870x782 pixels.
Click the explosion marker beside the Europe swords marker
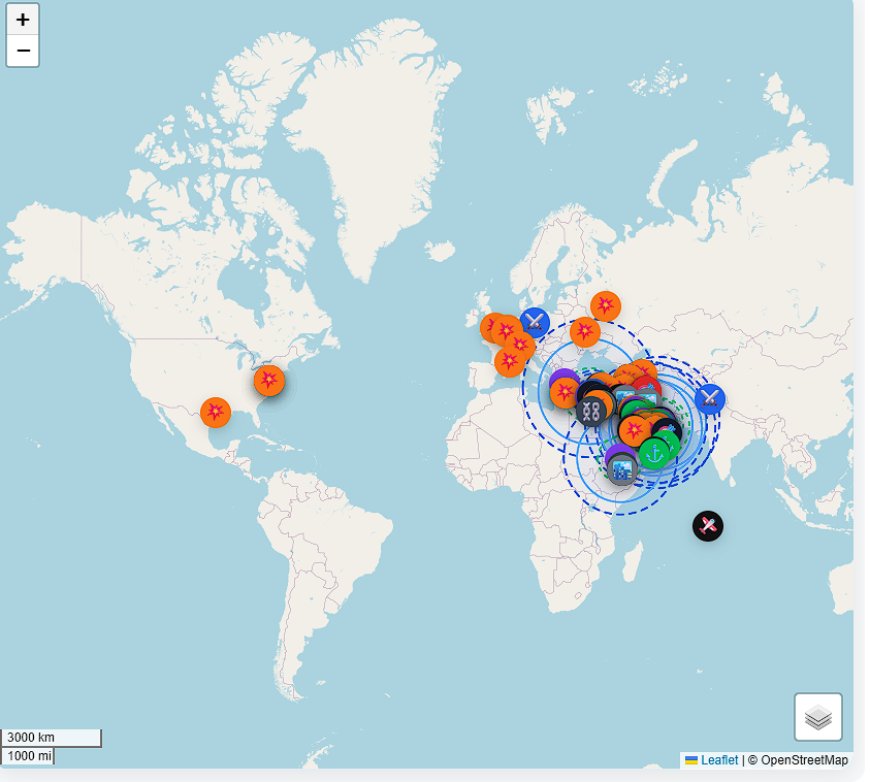[x=506, y=331]
